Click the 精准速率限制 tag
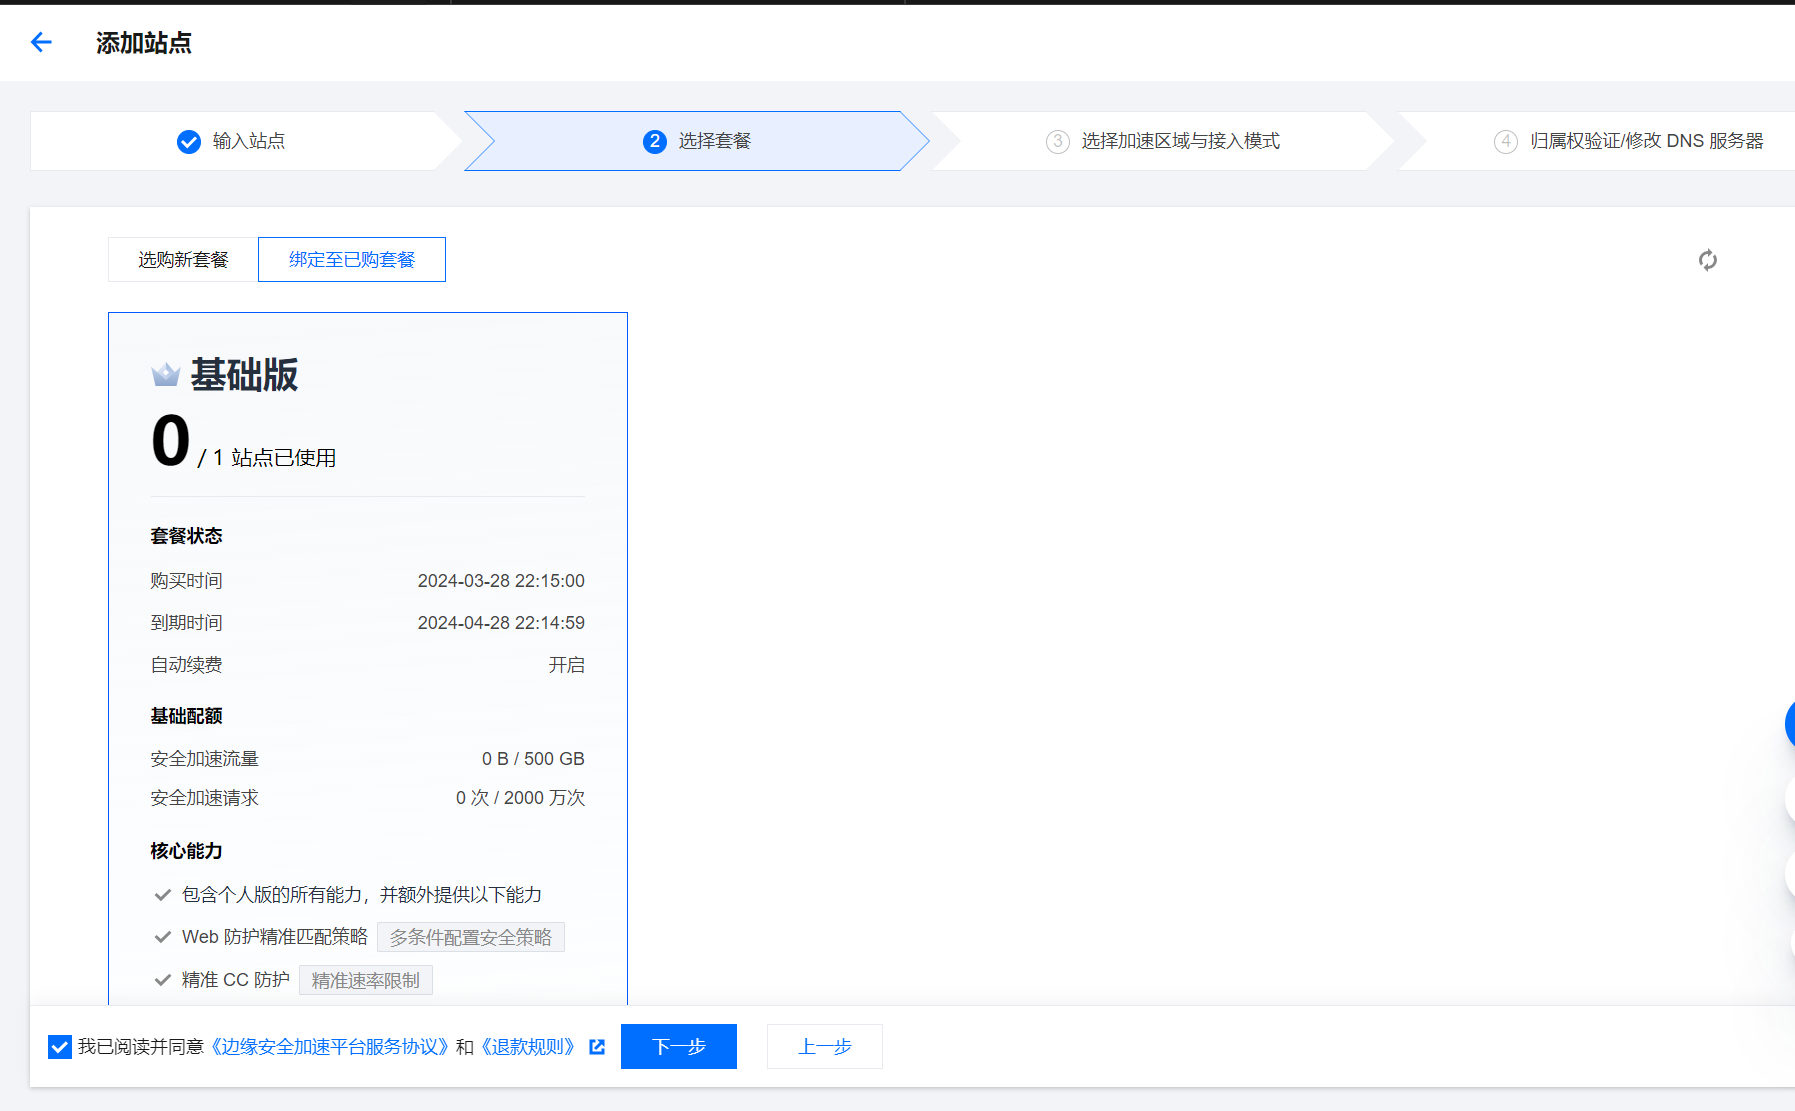 pyautogui.click(x=366, y=981)
